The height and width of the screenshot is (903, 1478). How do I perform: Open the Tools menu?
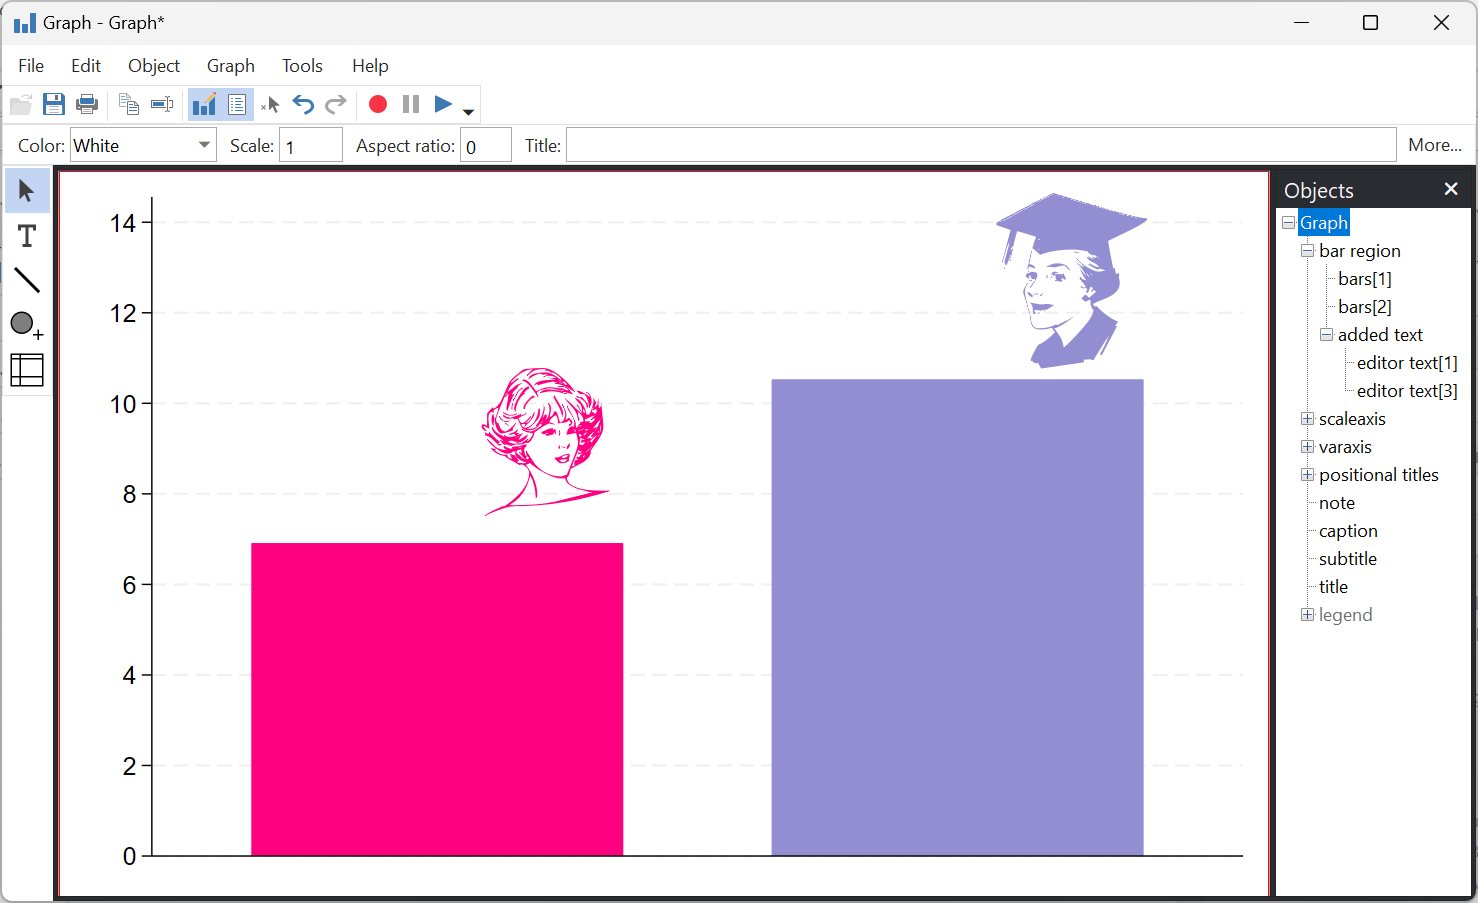(302, 66)
